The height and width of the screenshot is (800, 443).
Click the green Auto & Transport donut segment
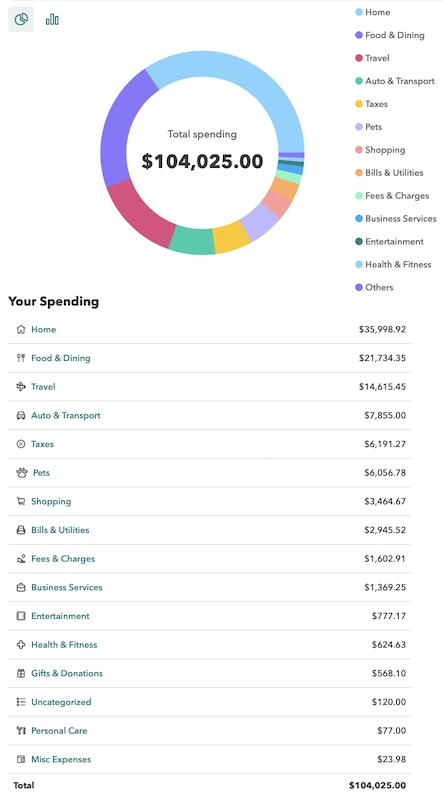click(x=191, y=241)
